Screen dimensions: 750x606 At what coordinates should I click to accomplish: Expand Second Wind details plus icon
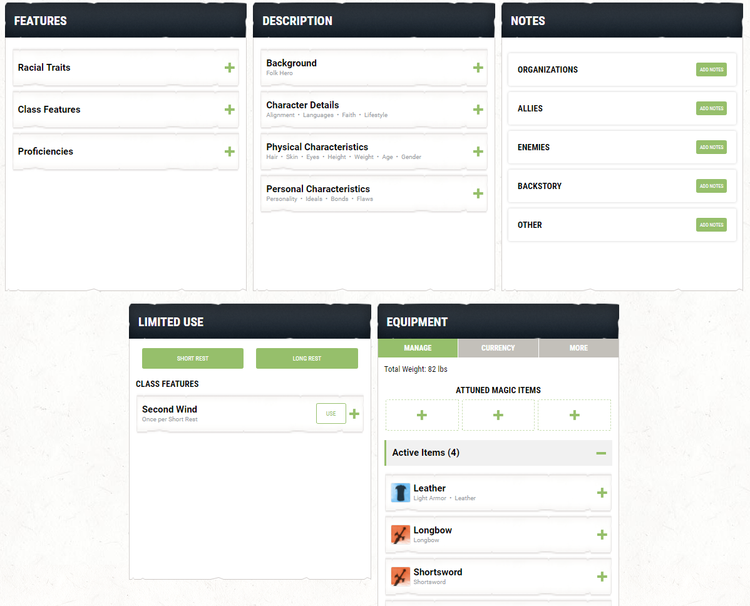[354, 414]
